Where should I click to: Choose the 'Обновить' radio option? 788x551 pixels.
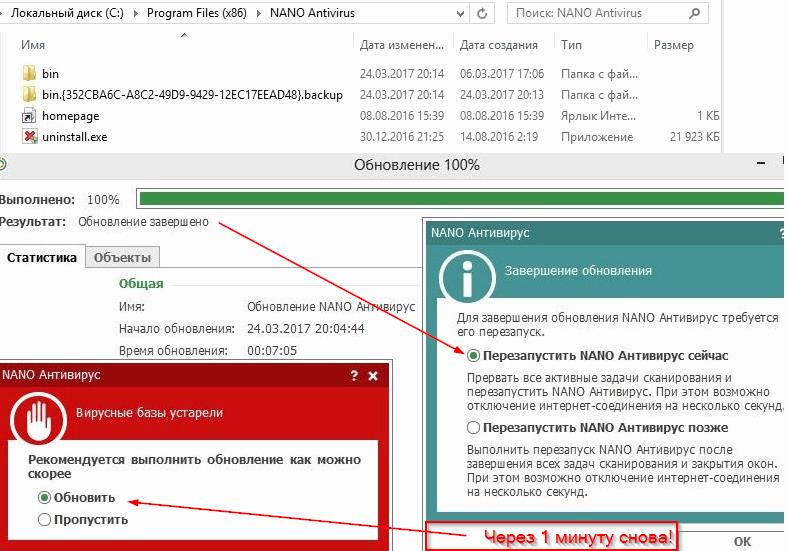tap(44, 498)
